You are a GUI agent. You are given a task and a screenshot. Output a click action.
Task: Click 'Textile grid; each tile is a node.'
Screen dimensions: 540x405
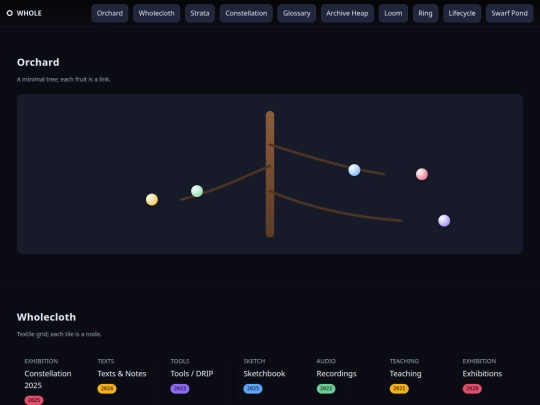[59, 334]
